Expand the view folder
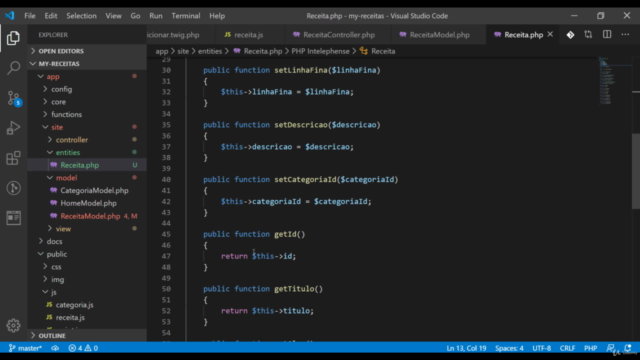 pos(87,229)
